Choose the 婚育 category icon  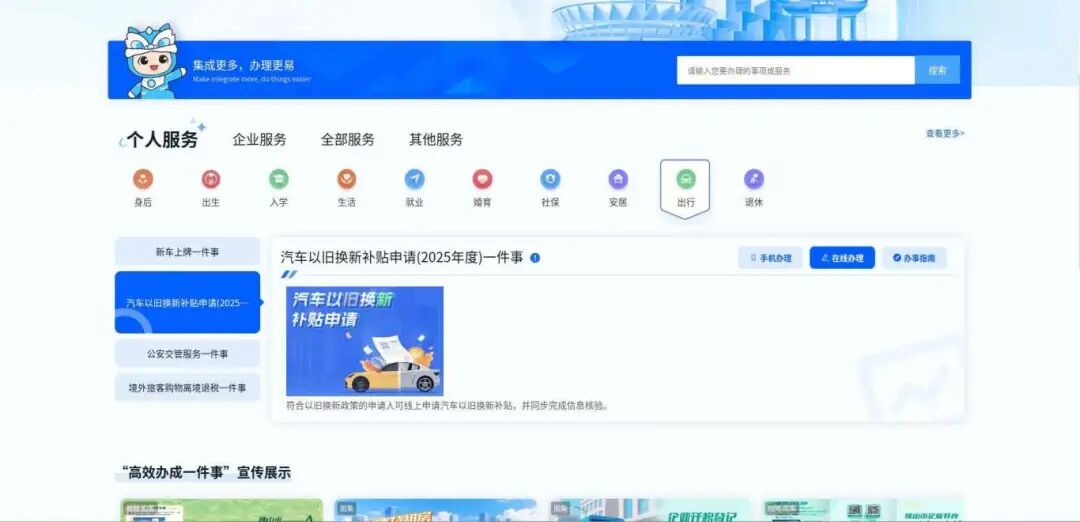(x=482, y=180)
